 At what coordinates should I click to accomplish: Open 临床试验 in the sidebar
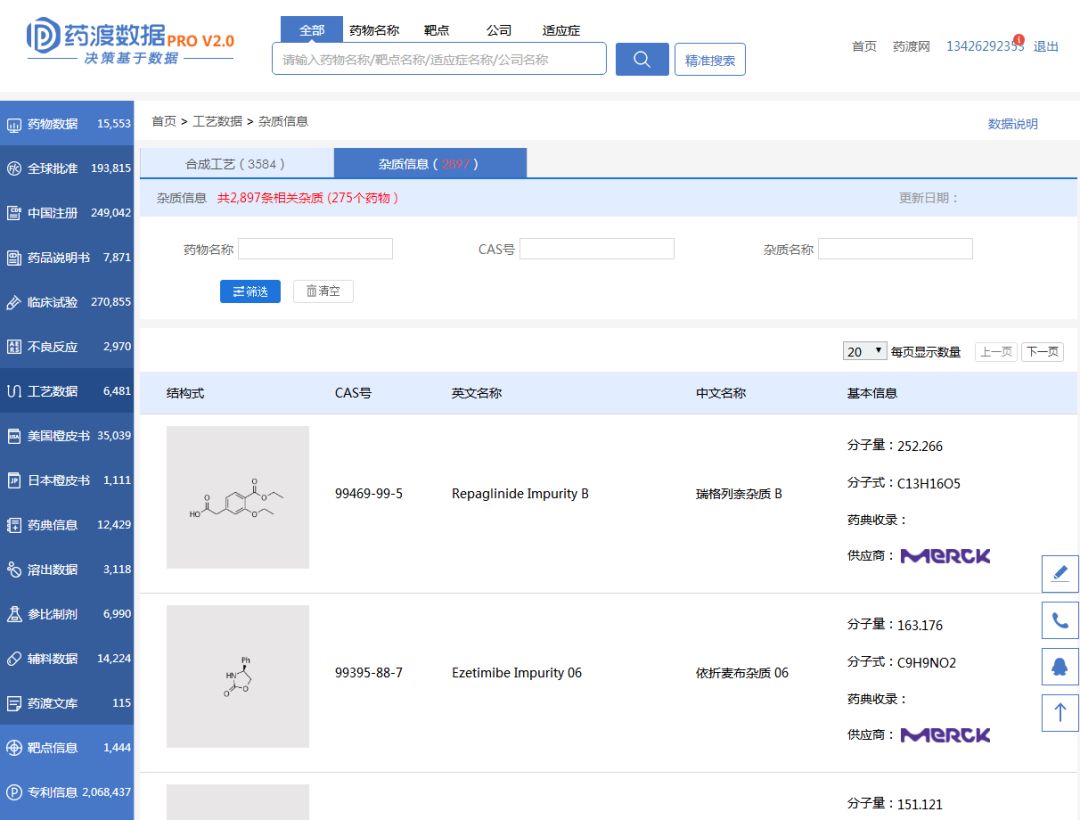[x=66, y=302]
